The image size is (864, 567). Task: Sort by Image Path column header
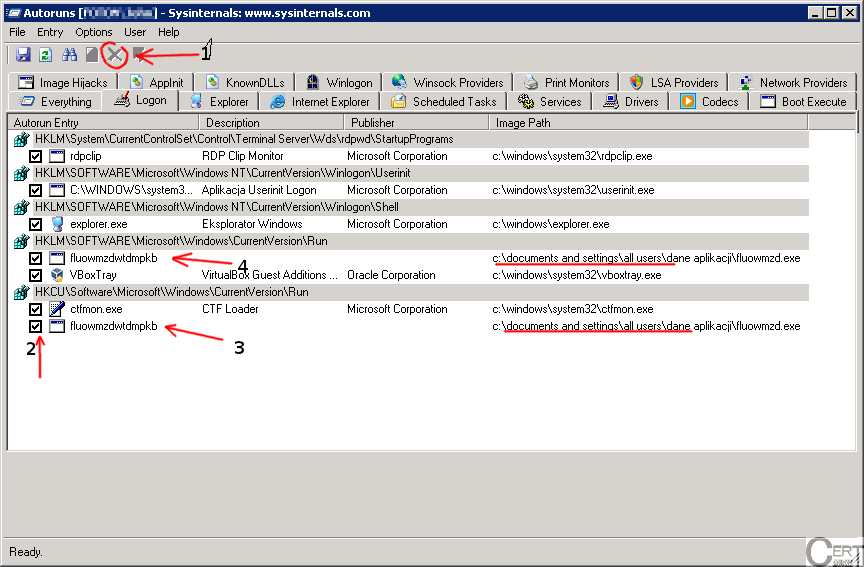(x=648, y=123)
